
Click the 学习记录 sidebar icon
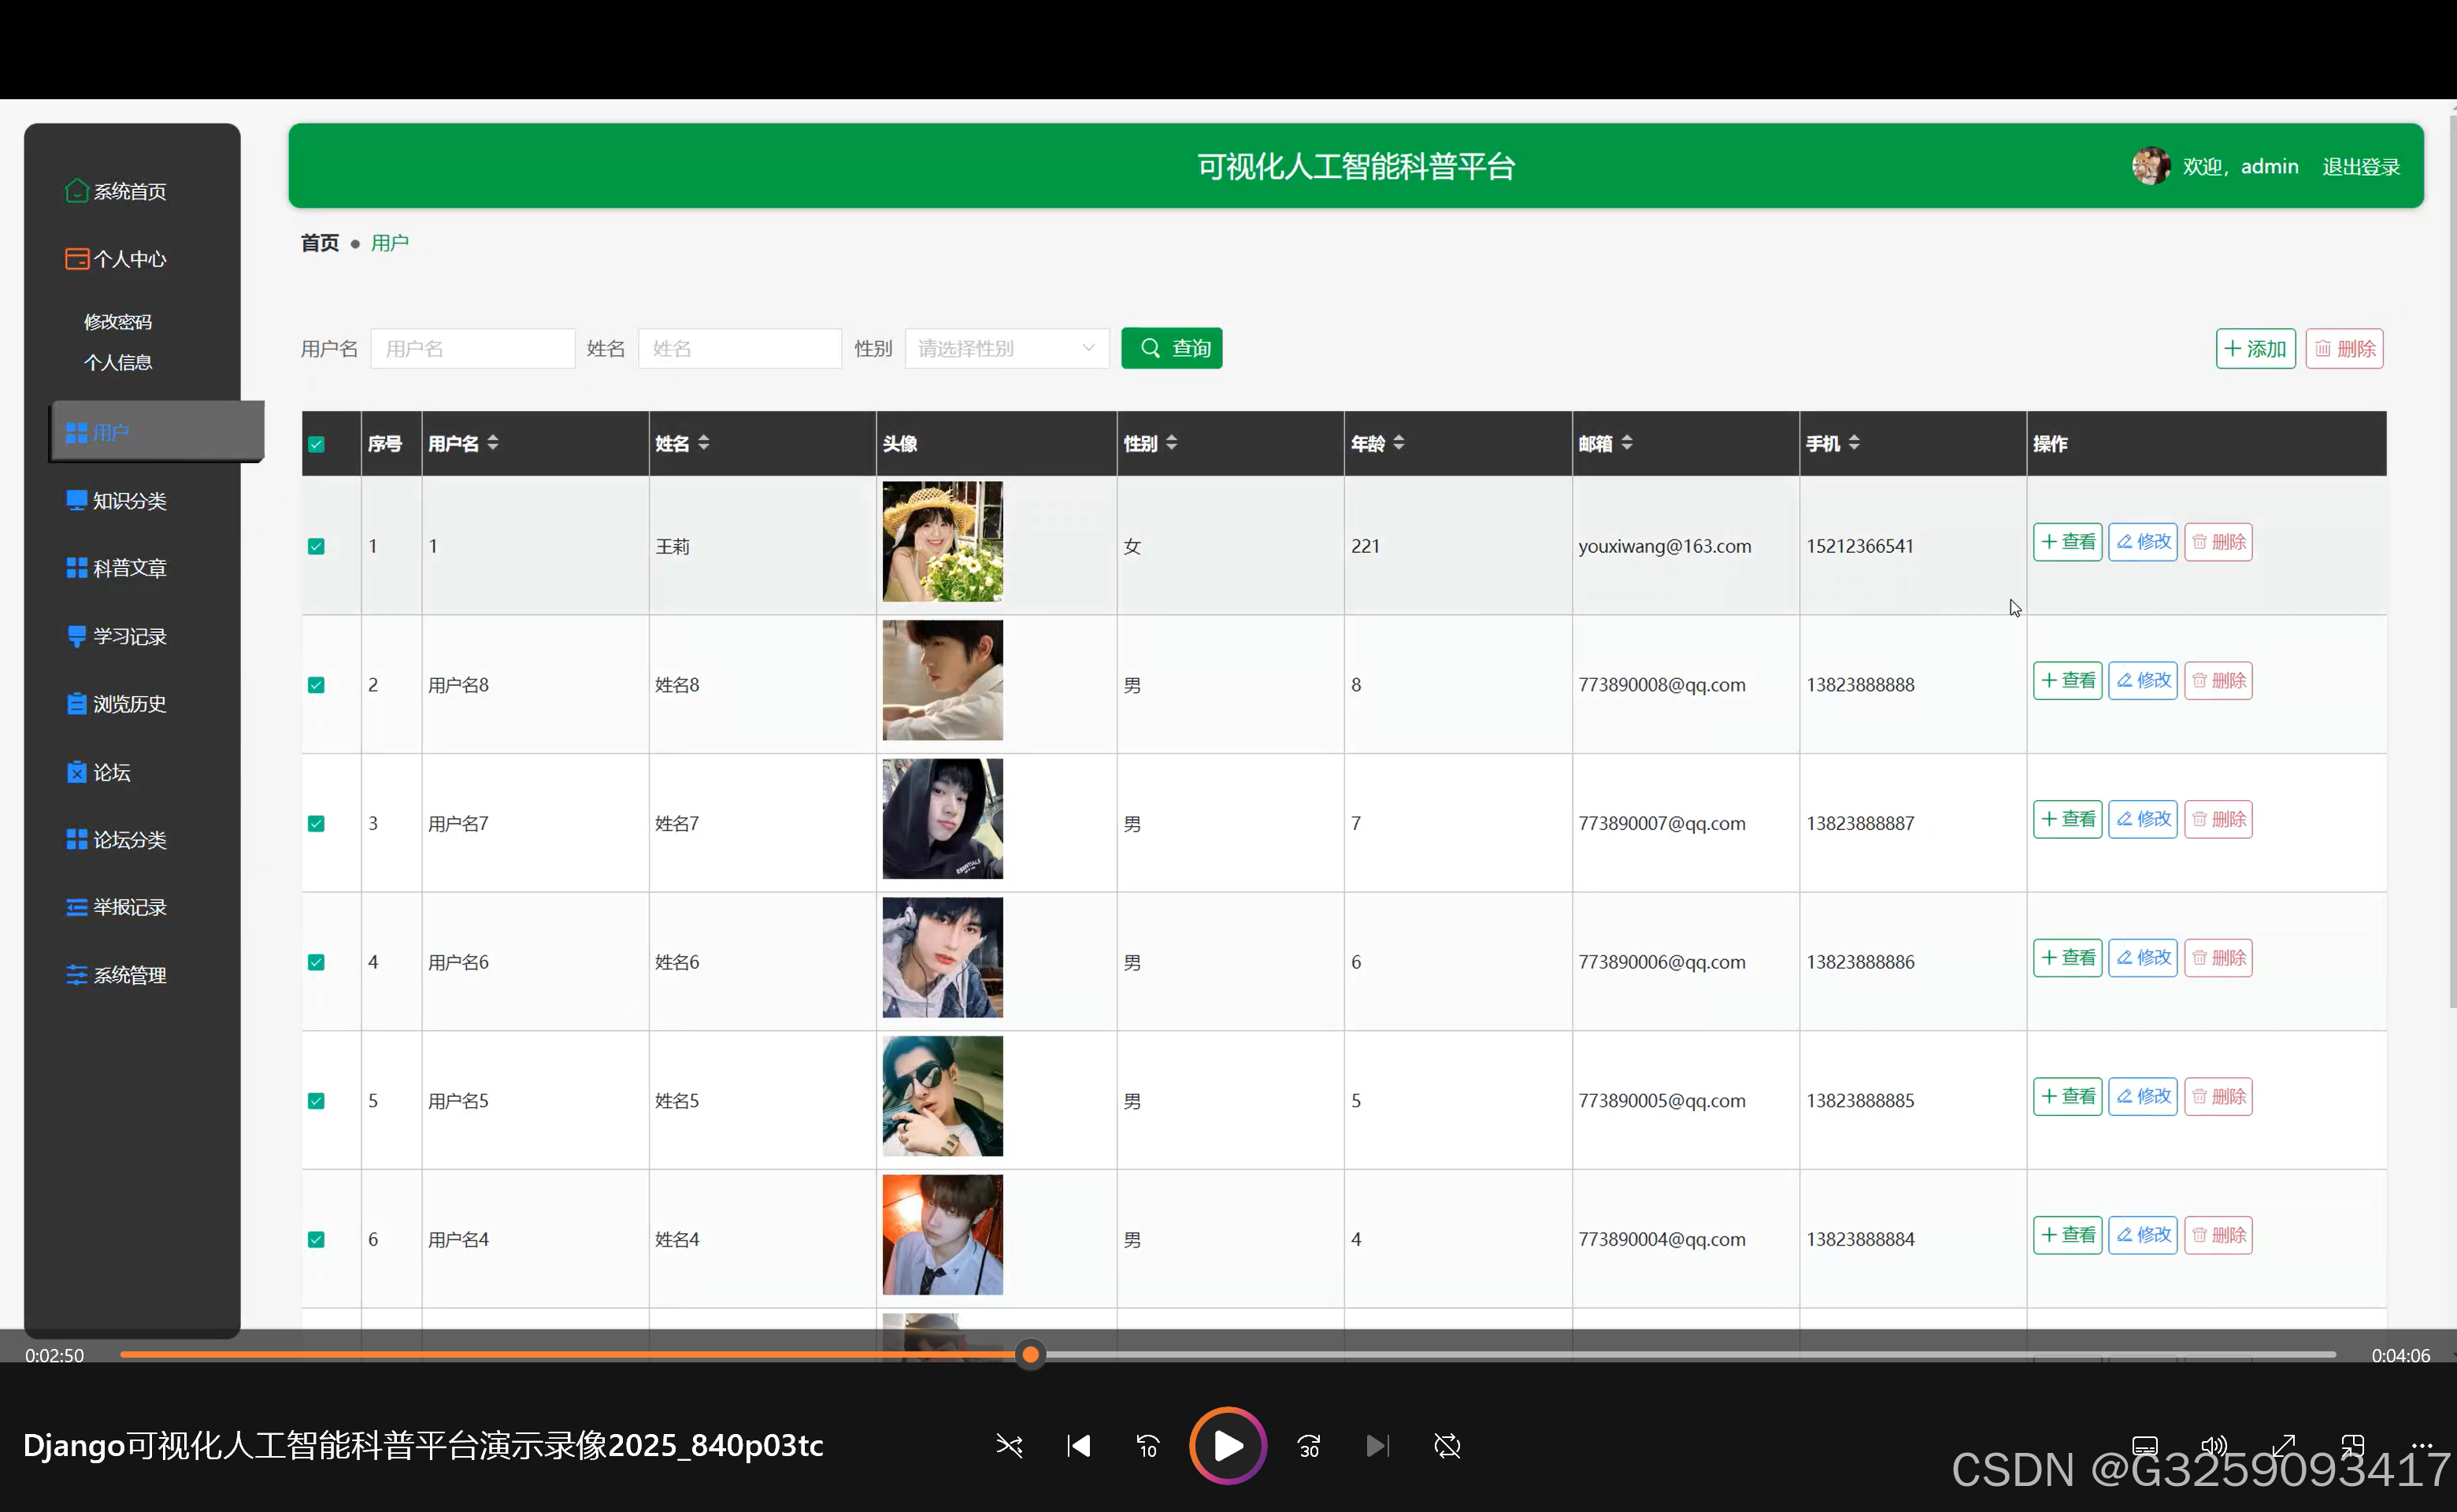(x=77, y=636)
